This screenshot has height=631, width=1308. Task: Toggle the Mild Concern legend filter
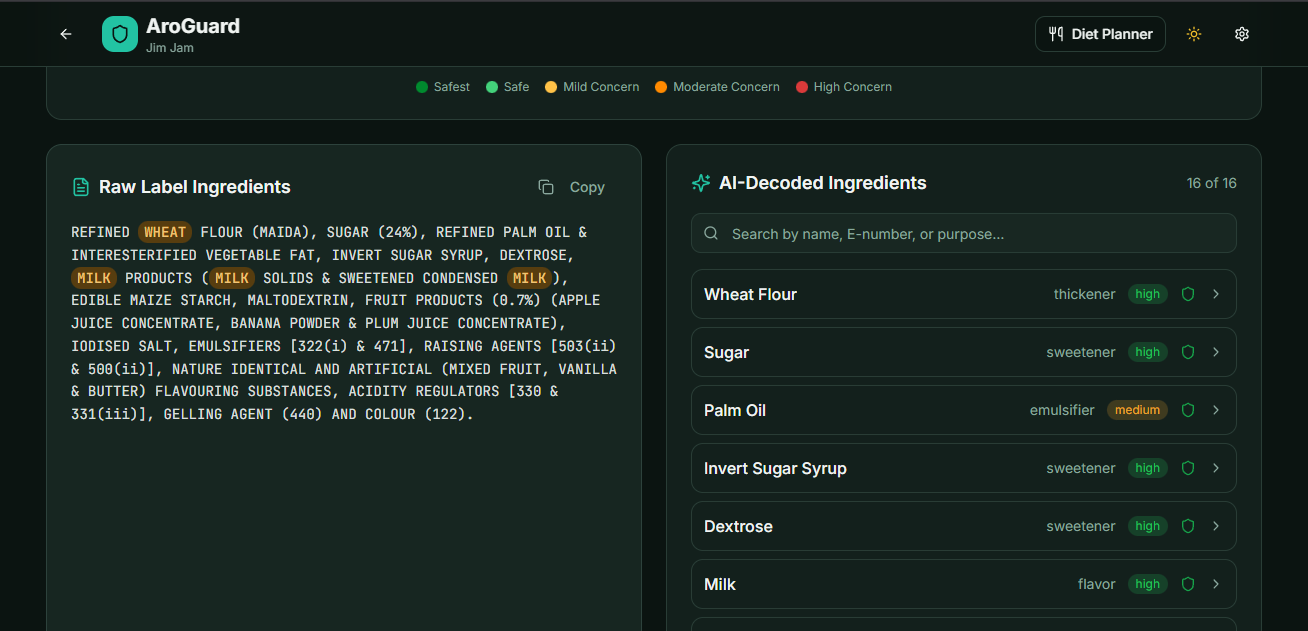[591, 87]
